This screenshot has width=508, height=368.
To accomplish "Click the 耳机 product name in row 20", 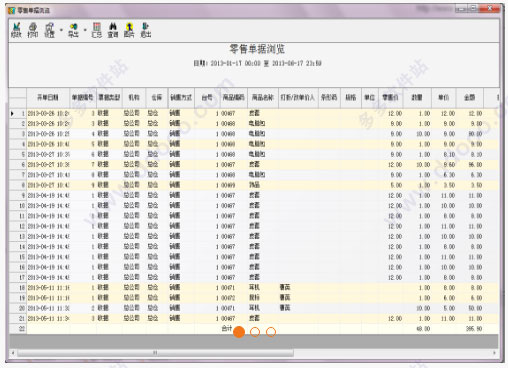I will 254,308.
